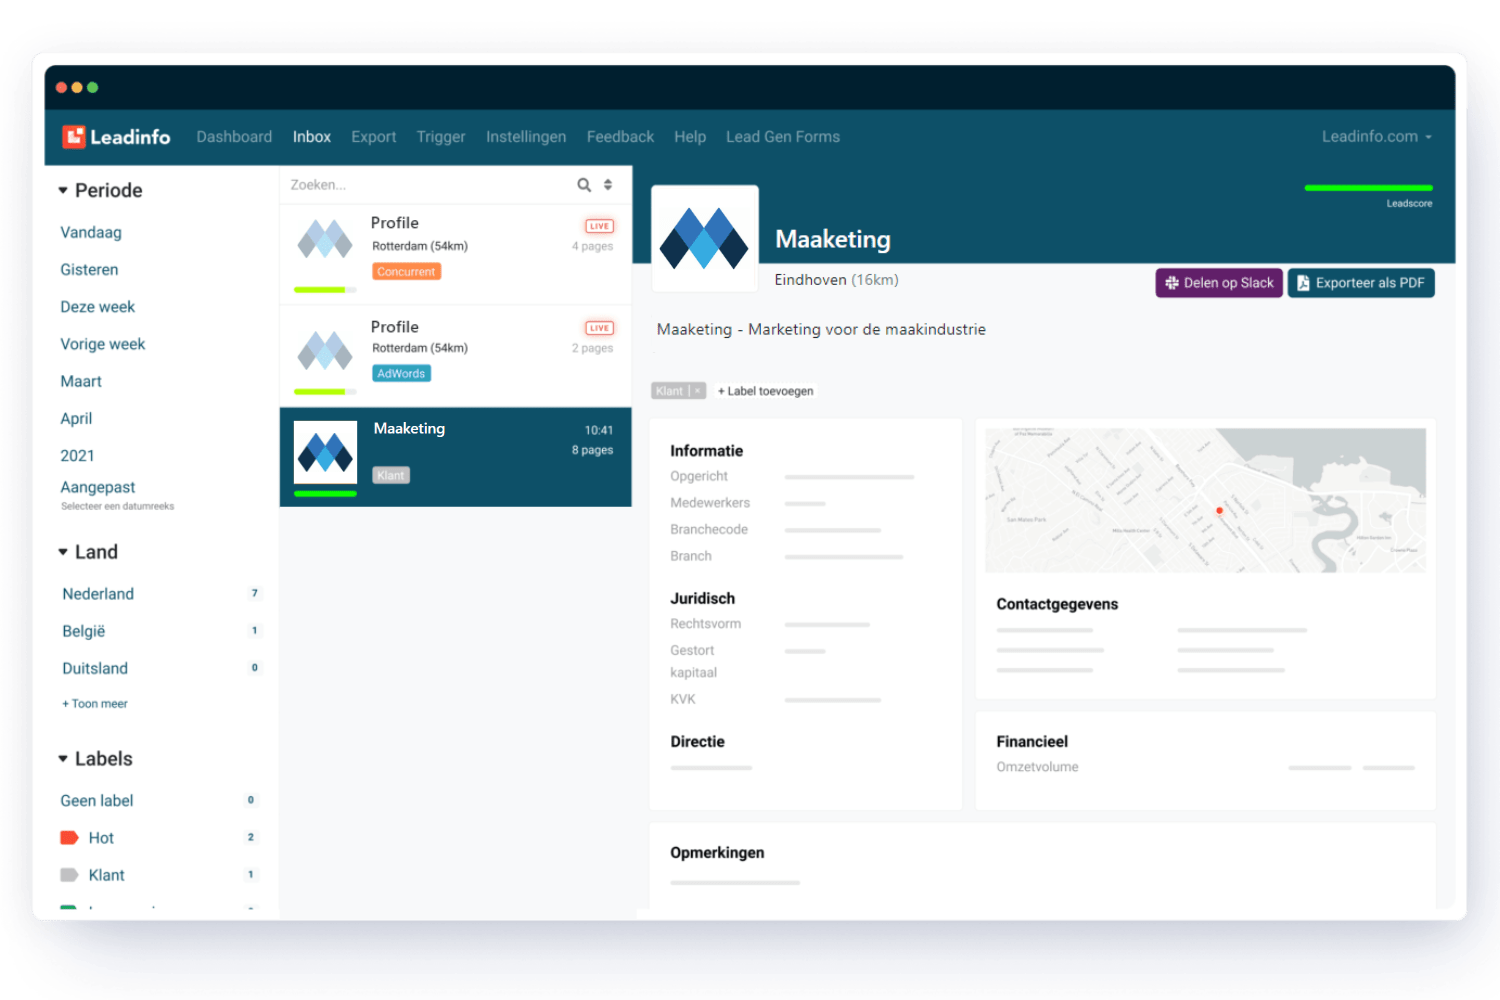Open the Help menu item

(x=690, y=137)
